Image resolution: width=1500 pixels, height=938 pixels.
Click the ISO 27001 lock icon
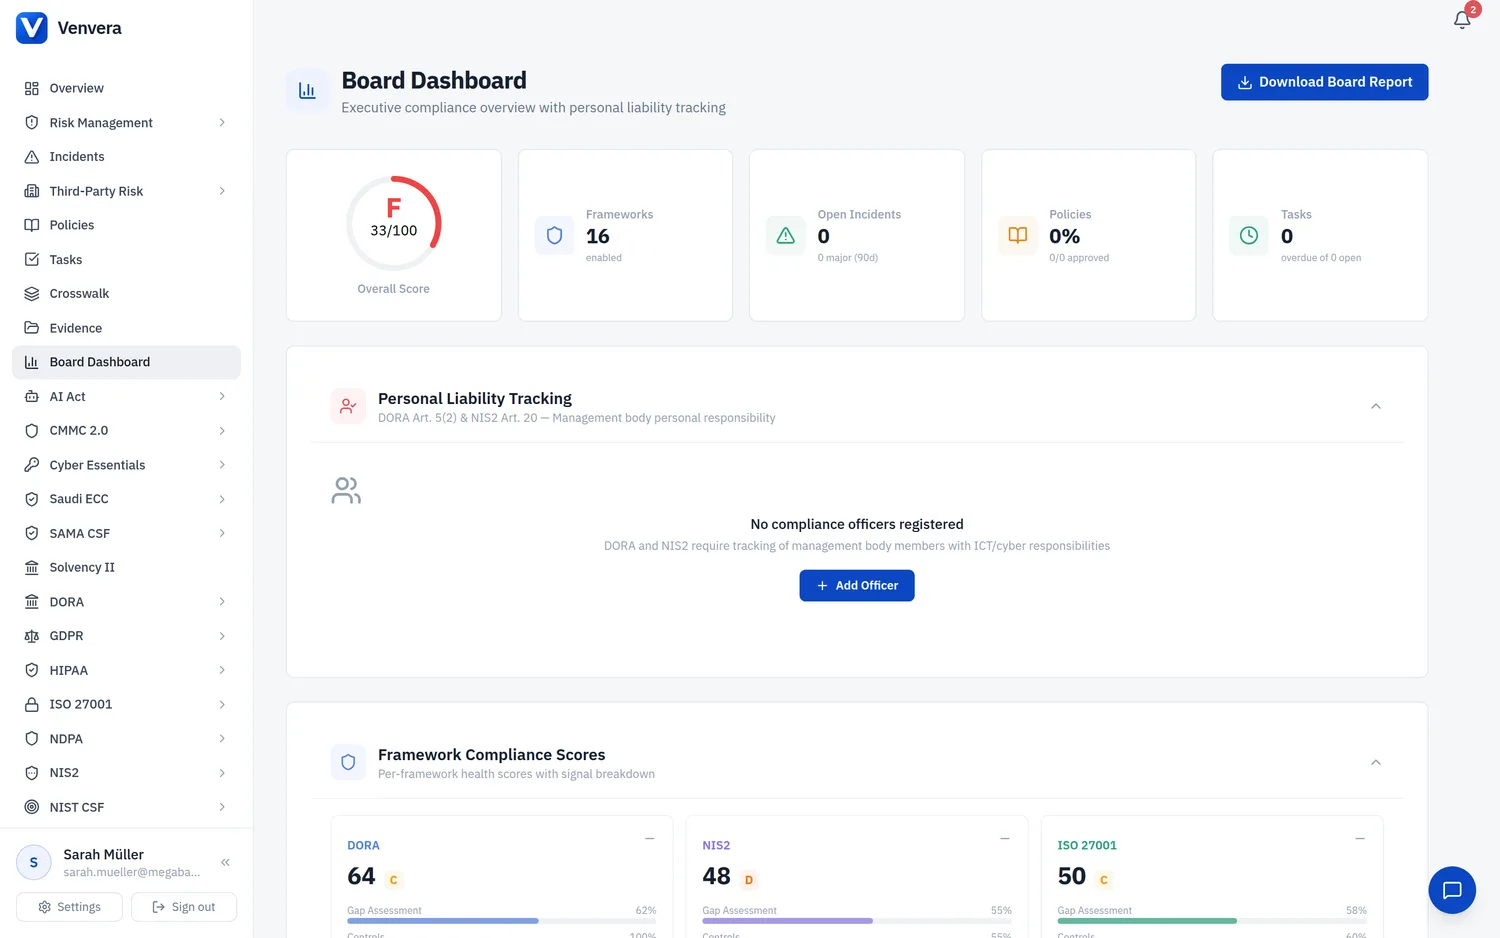pyautogui.click(x=32, y=704)
